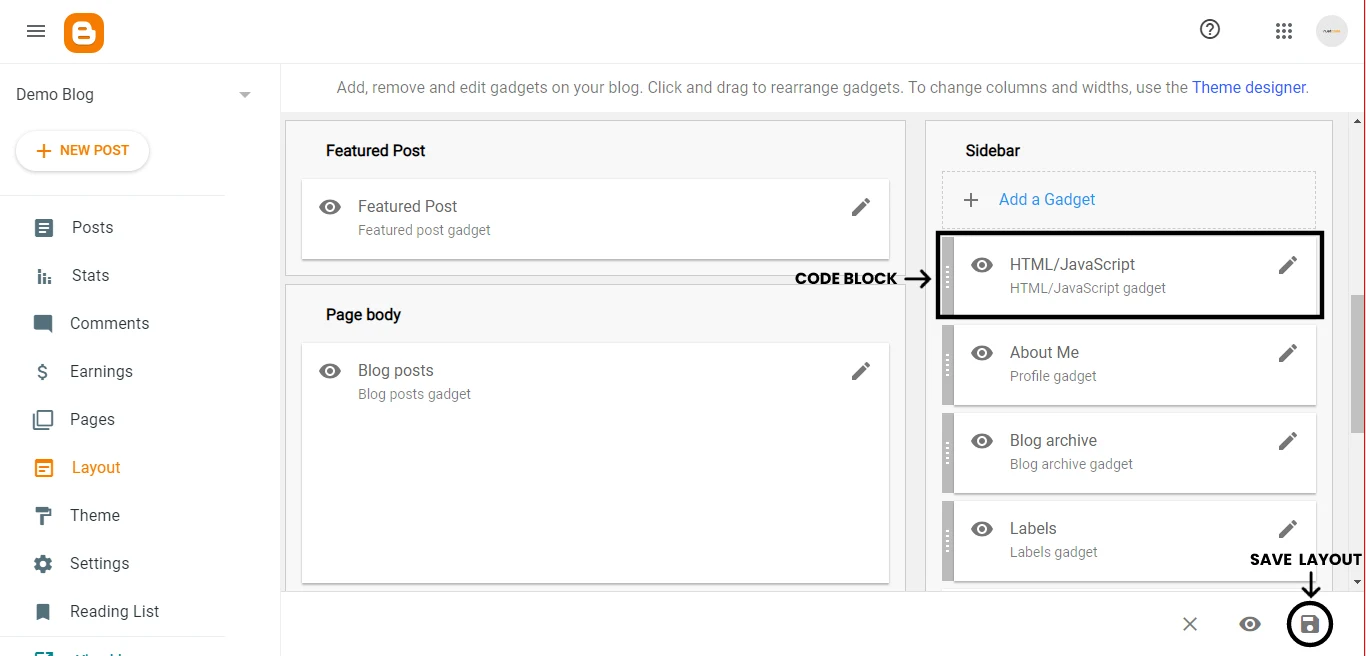Open the hamburger main menu
Image resolution: width=1366 pixels, height=656 pixels.
pyautogui.click(x=36, y=31)
